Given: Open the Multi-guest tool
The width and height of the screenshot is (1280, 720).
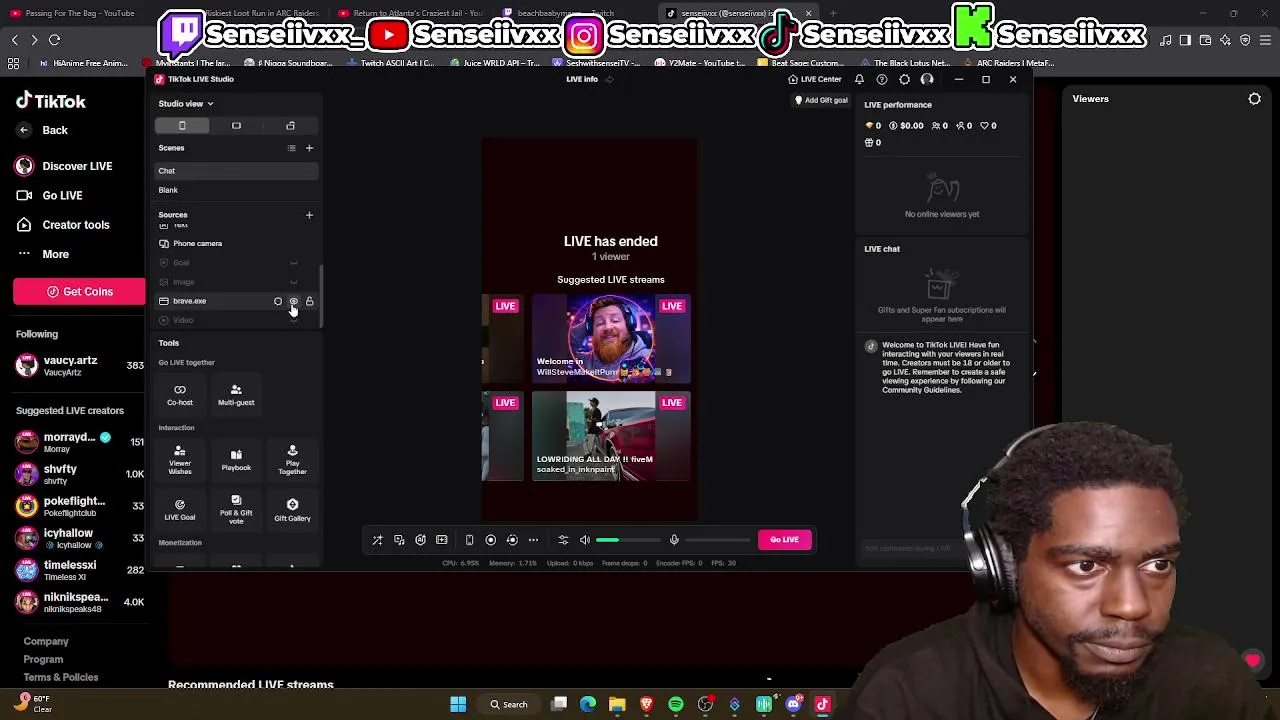Looking at the screenshot, I should tap(236, 395).
